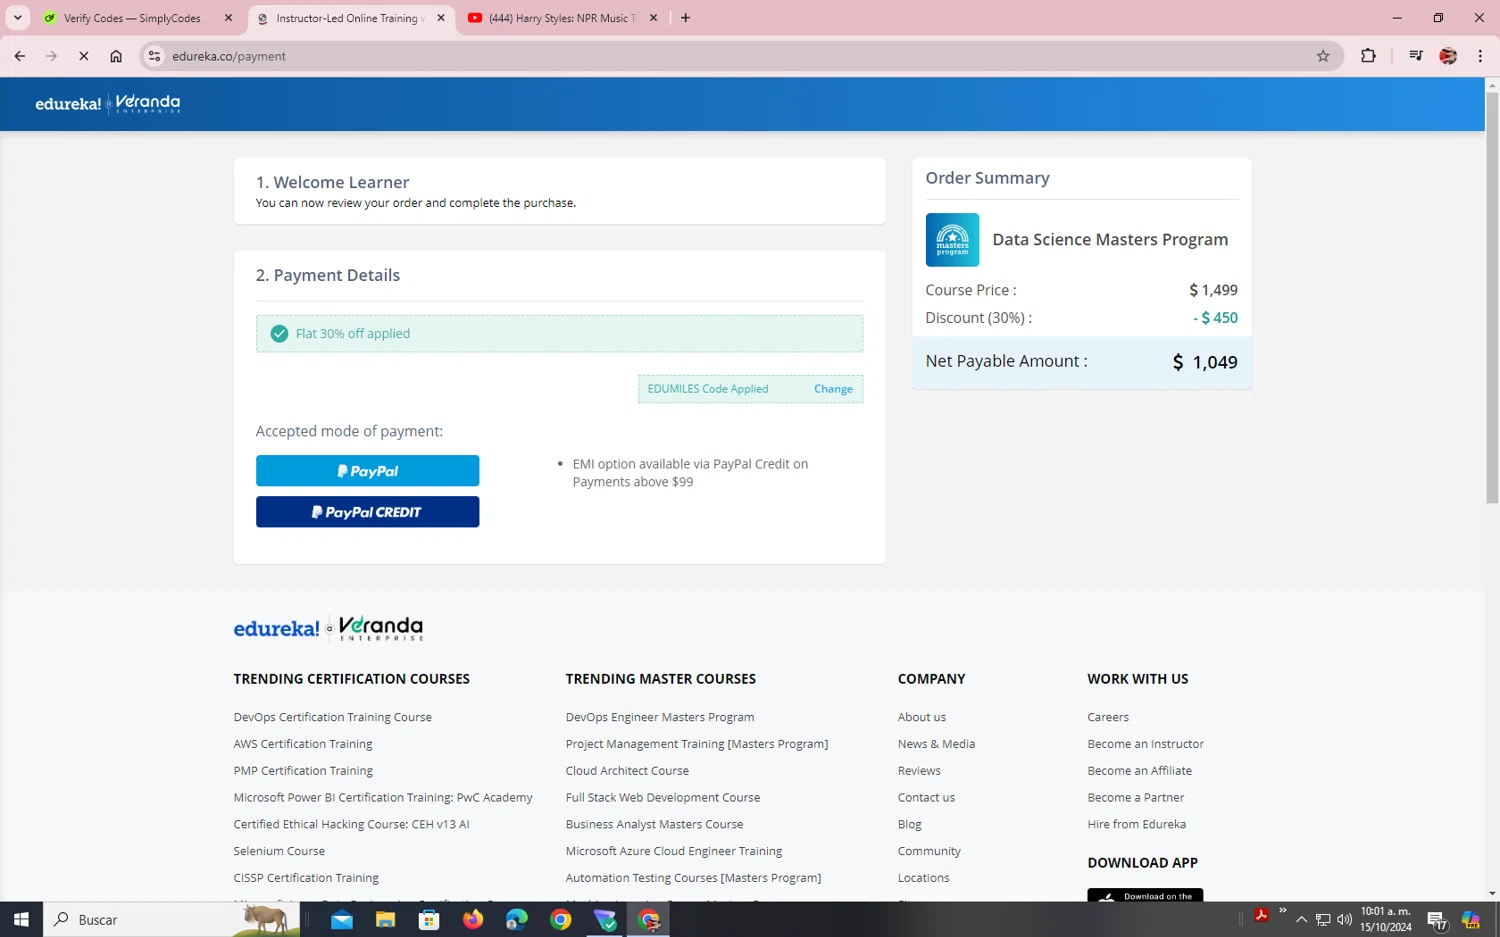Open Cloud Architect Course link
Image resolution: width=1500 pixels, height=937 pixels.
click(627, 771)
